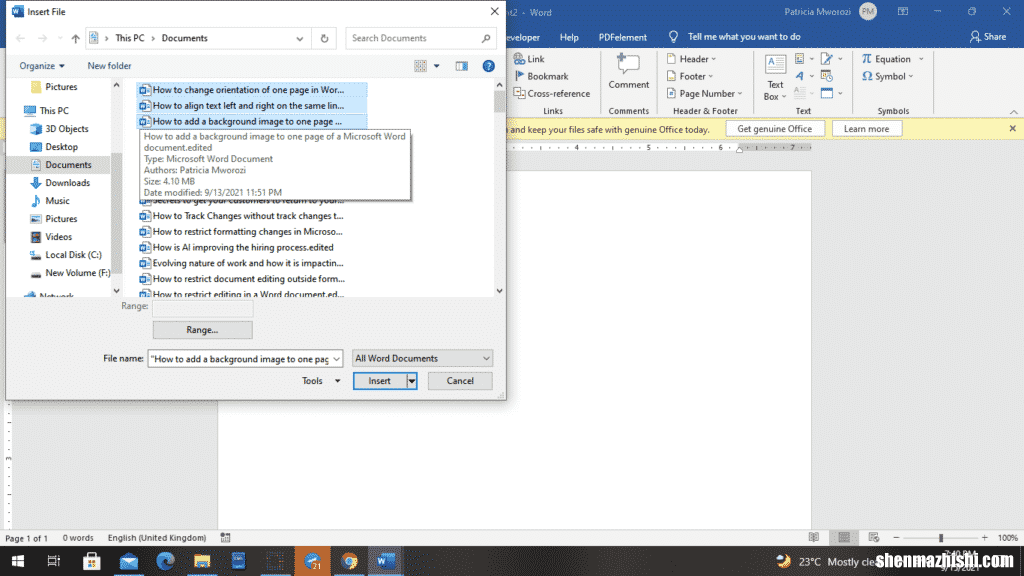The height and width of the screenshot is (576, 1024).
Task: Open the Insert button dropdown arrow
Action: (411, 381)
